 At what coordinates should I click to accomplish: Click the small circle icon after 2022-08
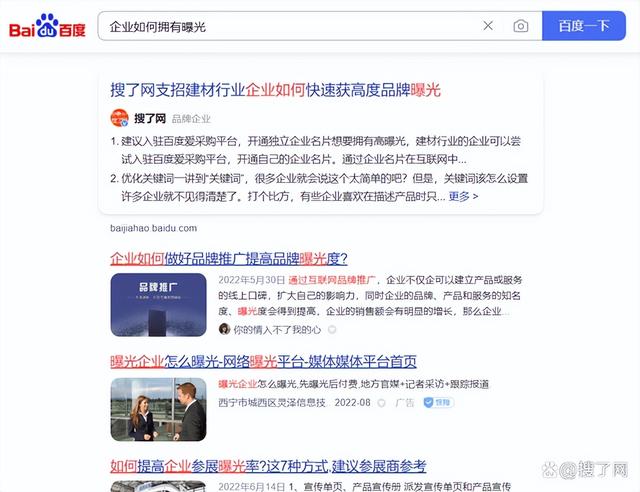click(x=382, y=403)
